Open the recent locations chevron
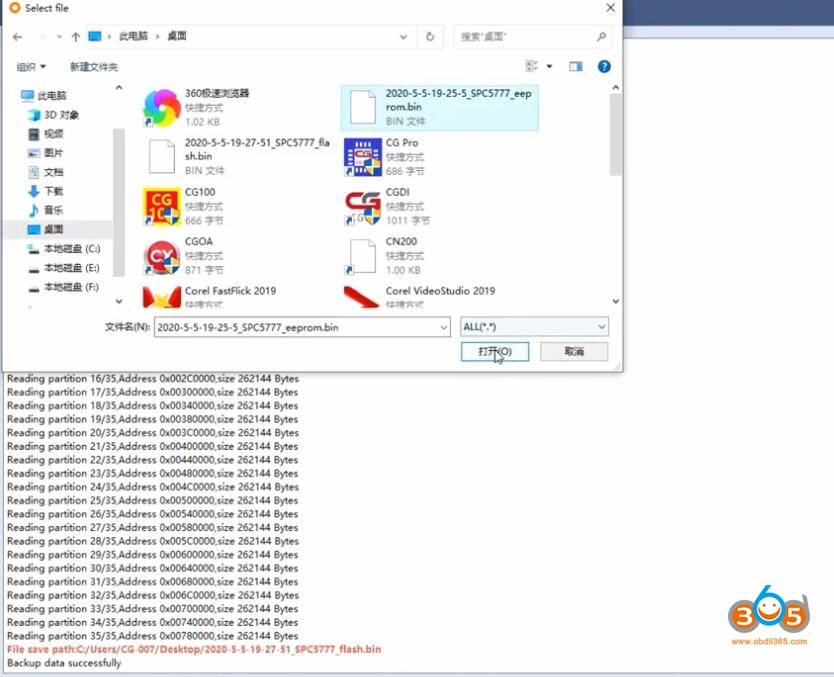The height and width of the screenshot is (677, 834). point(59,37)
